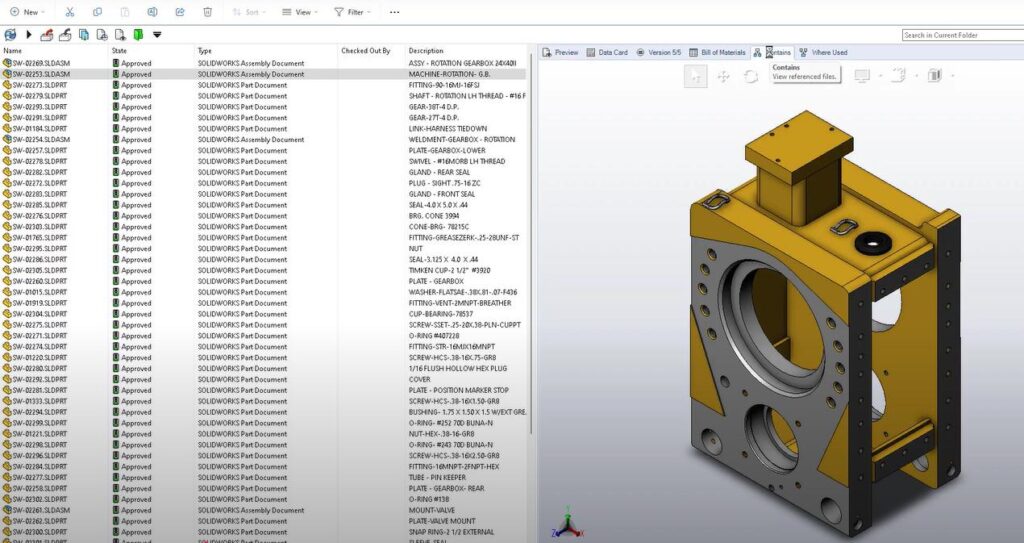Click the Delete trash can icon

(x=207, y=12)
